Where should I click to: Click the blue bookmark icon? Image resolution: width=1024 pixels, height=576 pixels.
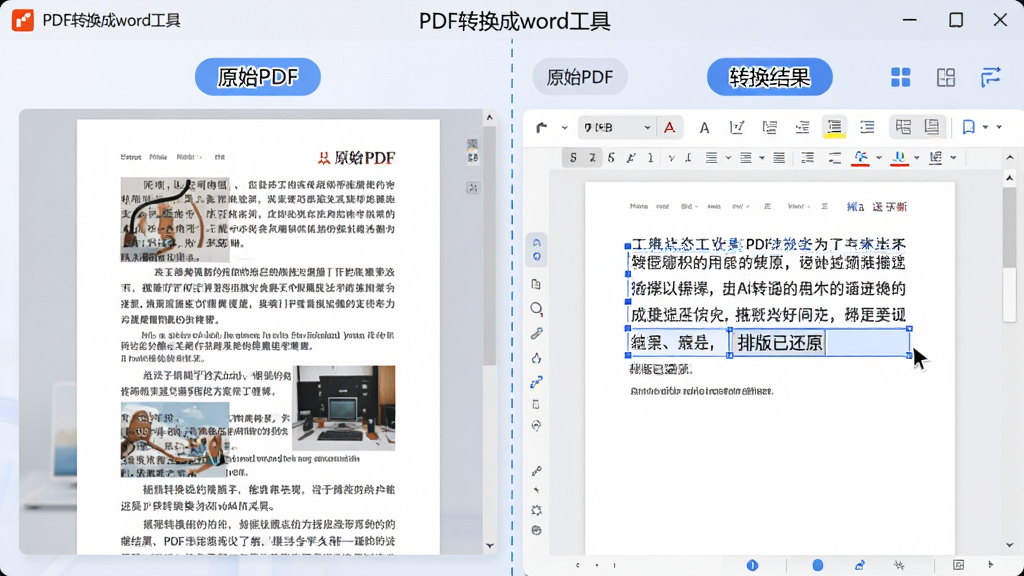click(x=968, y=127)
